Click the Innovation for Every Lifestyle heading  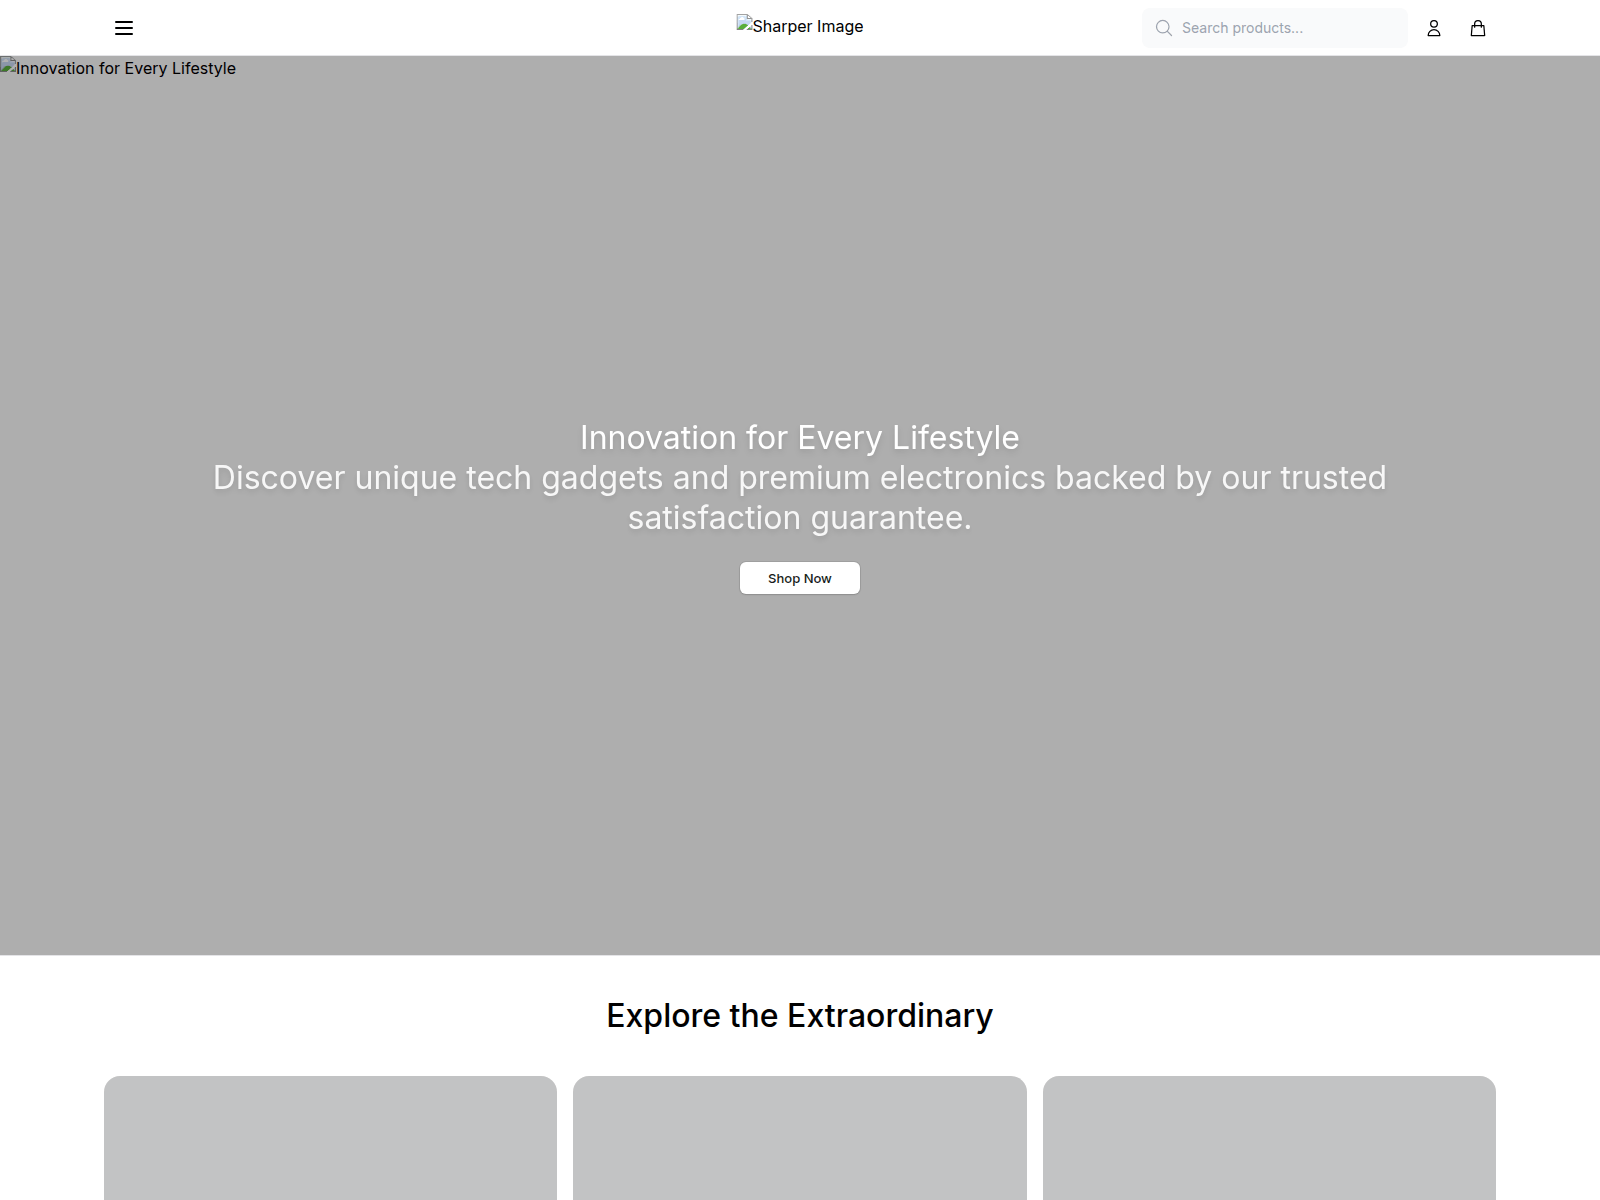[800, 438]
